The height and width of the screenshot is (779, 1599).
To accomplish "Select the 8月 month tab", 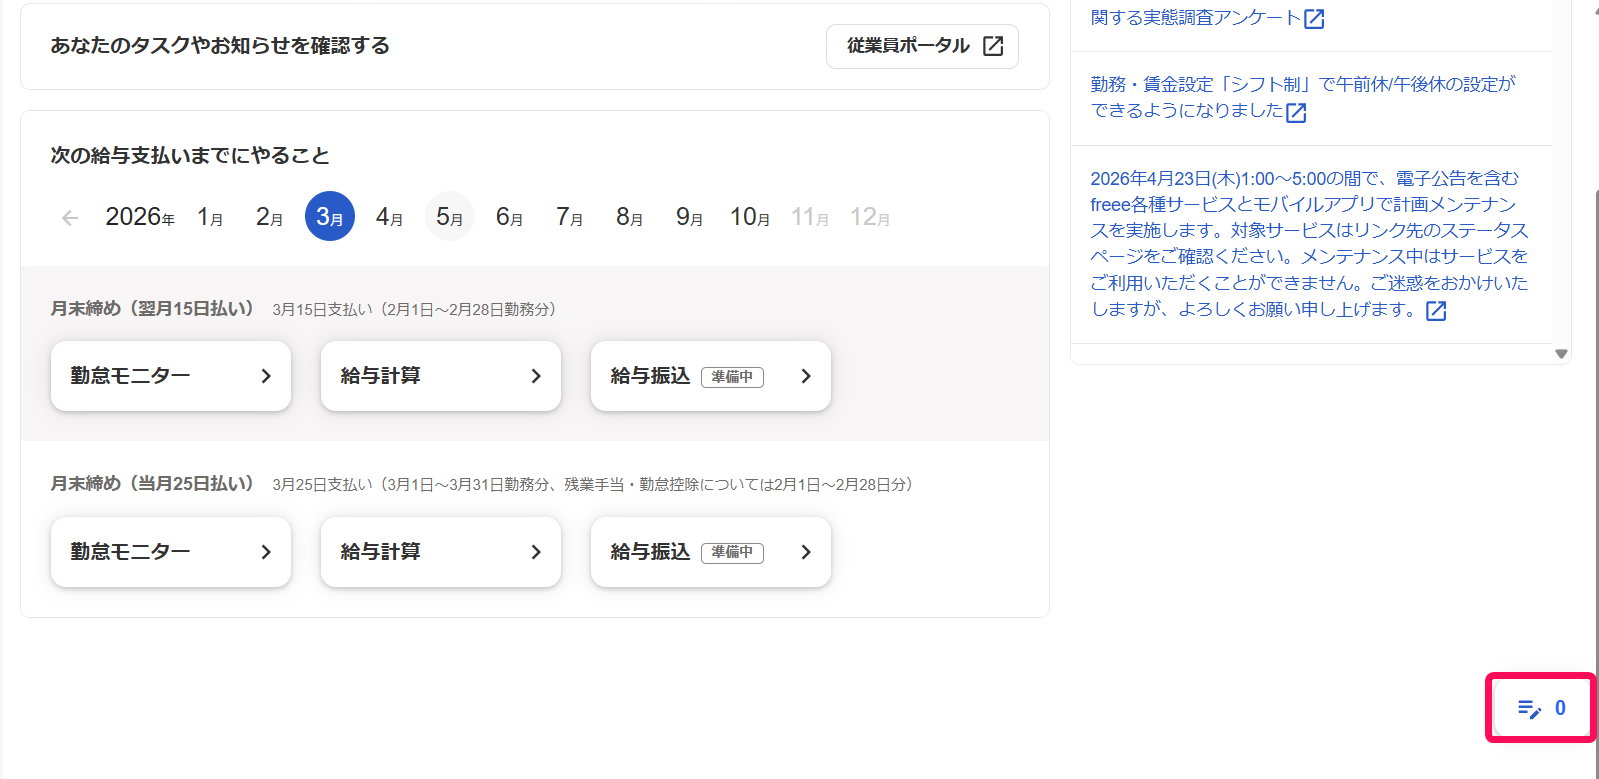I will tap(630, 217).
